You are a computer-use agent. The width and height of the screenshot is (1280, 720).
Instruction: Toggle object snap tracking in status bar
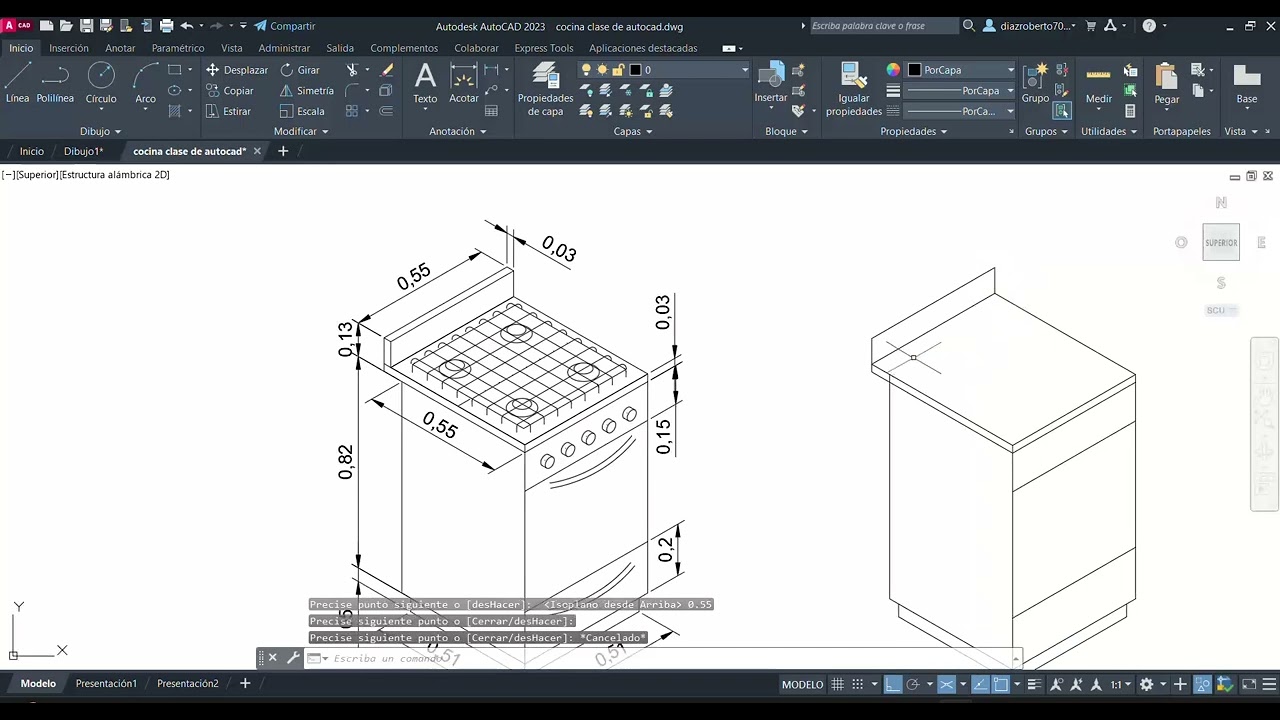point(979,685)
